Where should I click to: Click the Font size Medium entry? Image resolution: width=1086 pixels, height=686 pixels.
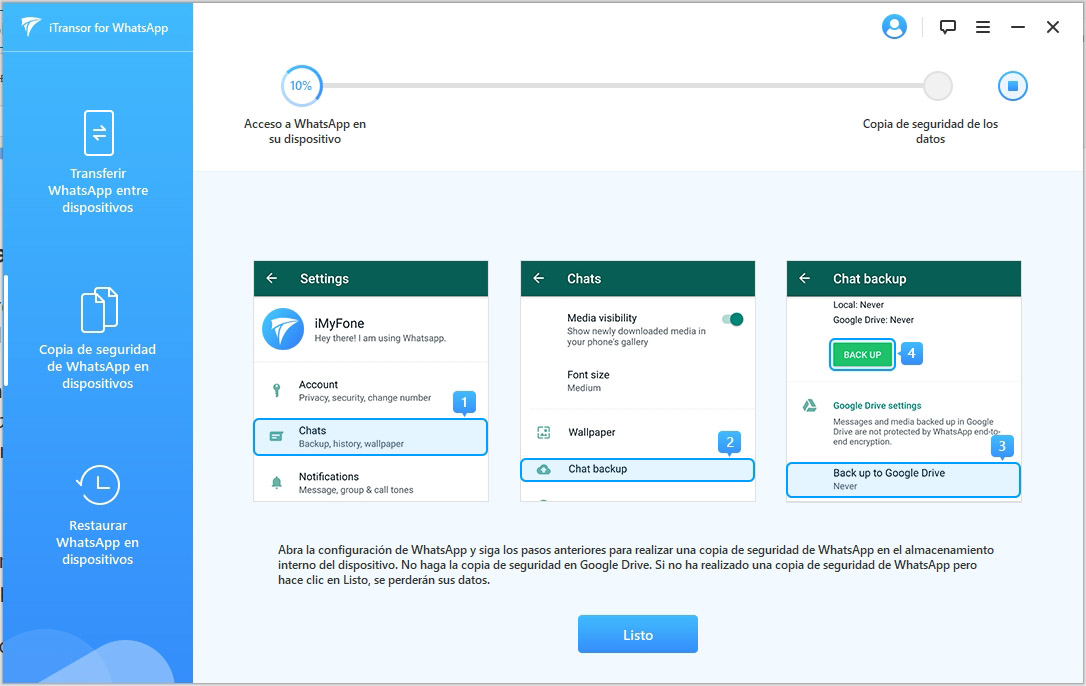click(588, 380)
